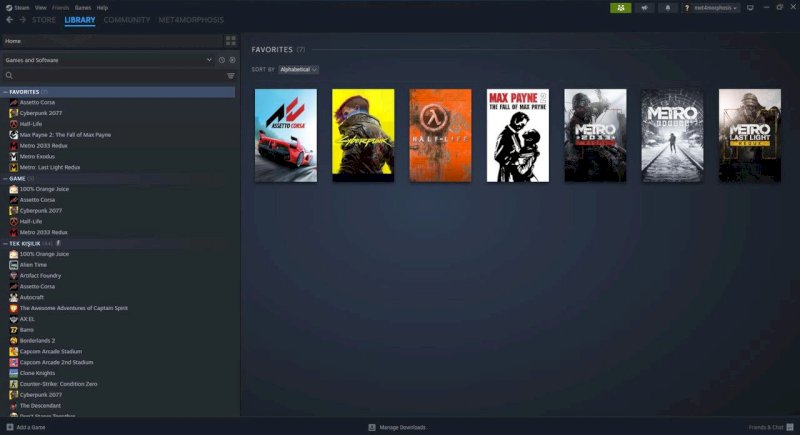
Task: Go forward with the right arrow button
Action: 22,20
